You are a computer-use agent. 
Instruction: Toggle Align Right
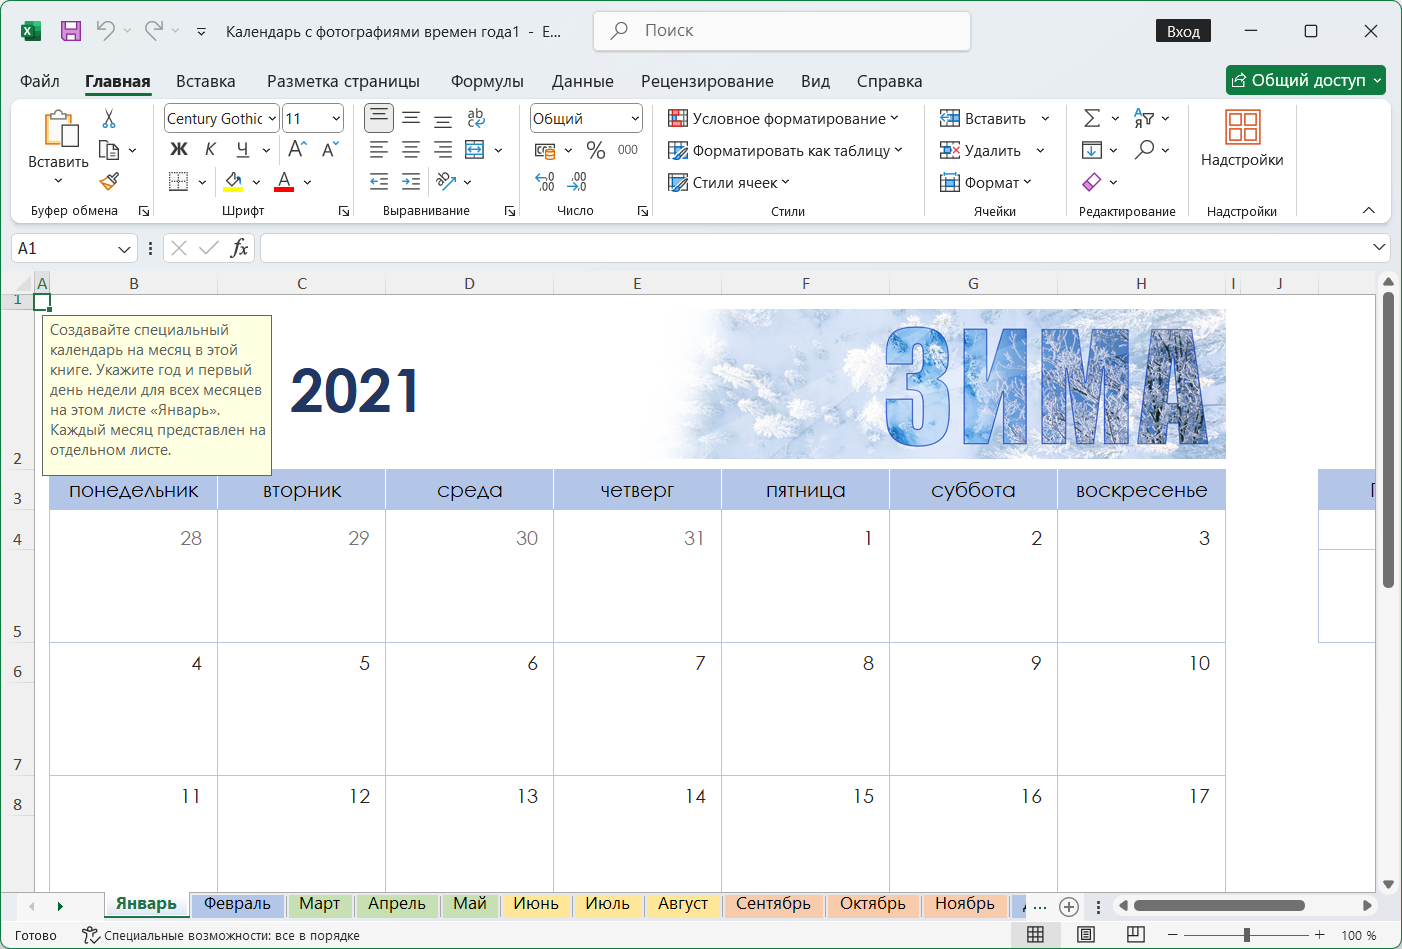click(x=443, y=150)
